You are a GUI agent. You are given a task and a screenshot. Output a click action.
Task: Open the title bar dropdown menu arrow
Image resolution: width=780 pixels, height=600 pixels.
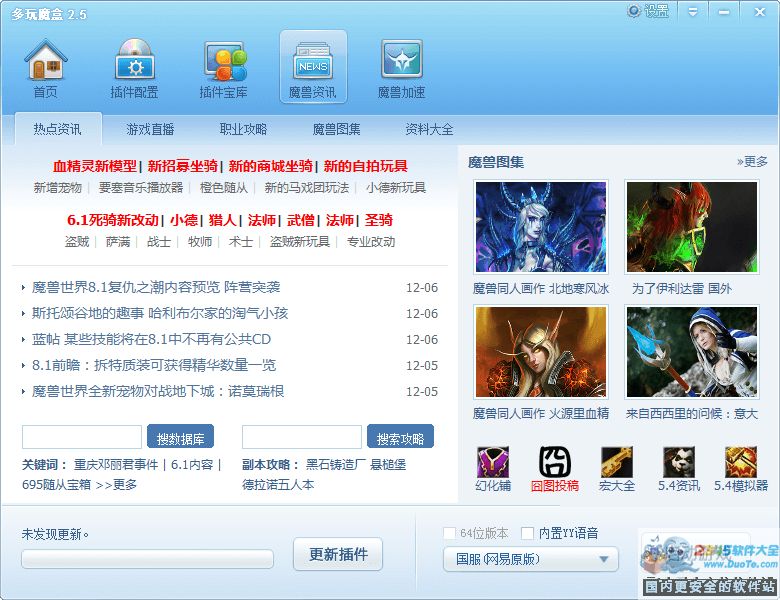(692, 12)
